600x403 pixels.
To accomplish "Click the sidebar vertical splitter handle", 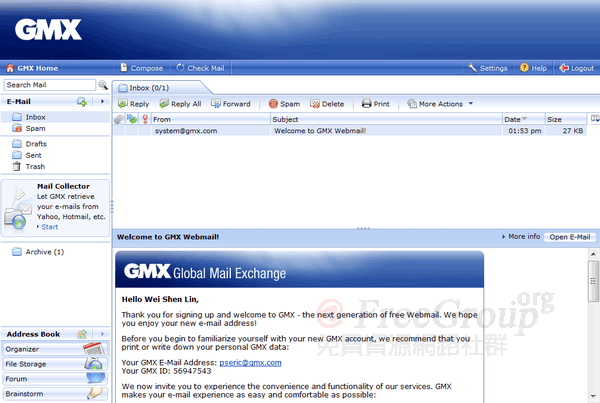I will [112, 206].
